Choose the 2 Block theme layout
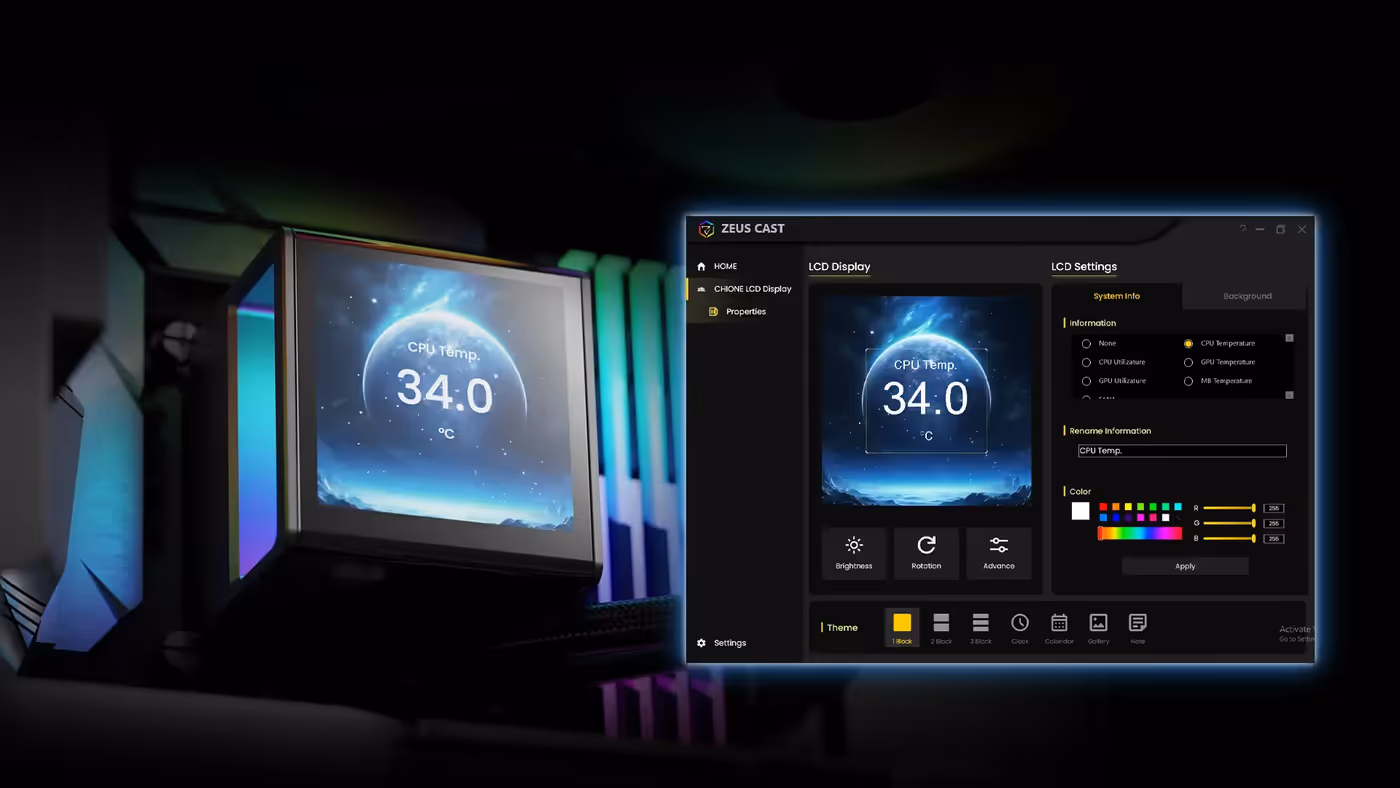Screen dimensions: 1400x788 [941, 628]
